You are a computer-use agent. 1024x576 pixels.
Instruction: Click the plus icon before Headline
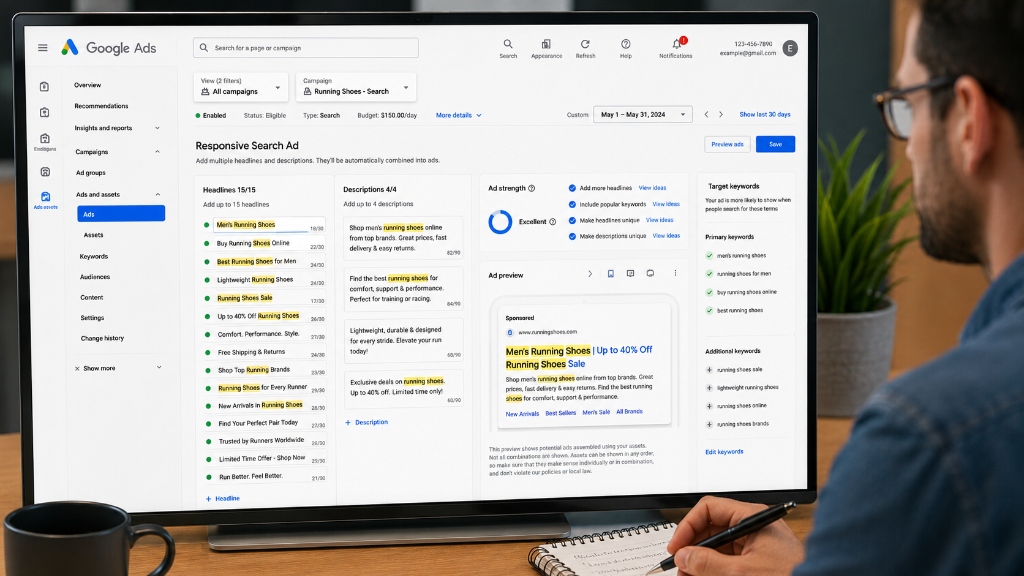(208, 499)
